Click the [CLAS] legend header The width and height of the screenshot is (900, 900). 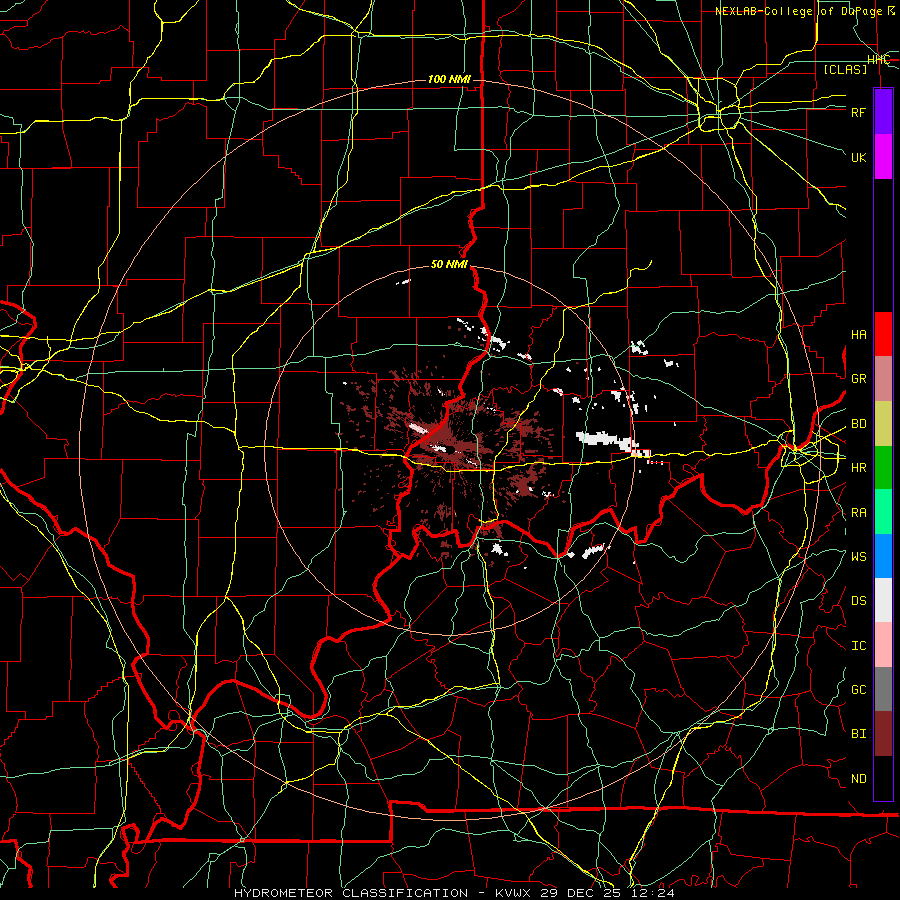pyautogui.click(x=845, y=69)
